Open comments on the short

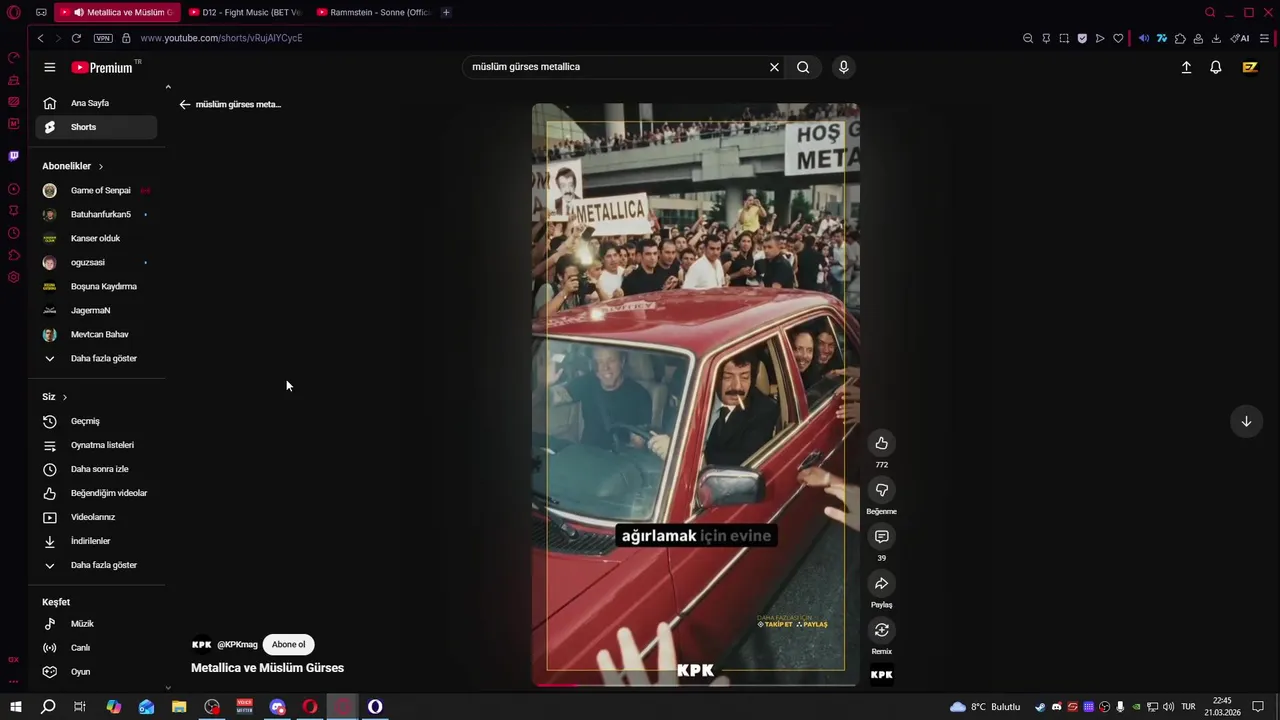pos(881,537)
